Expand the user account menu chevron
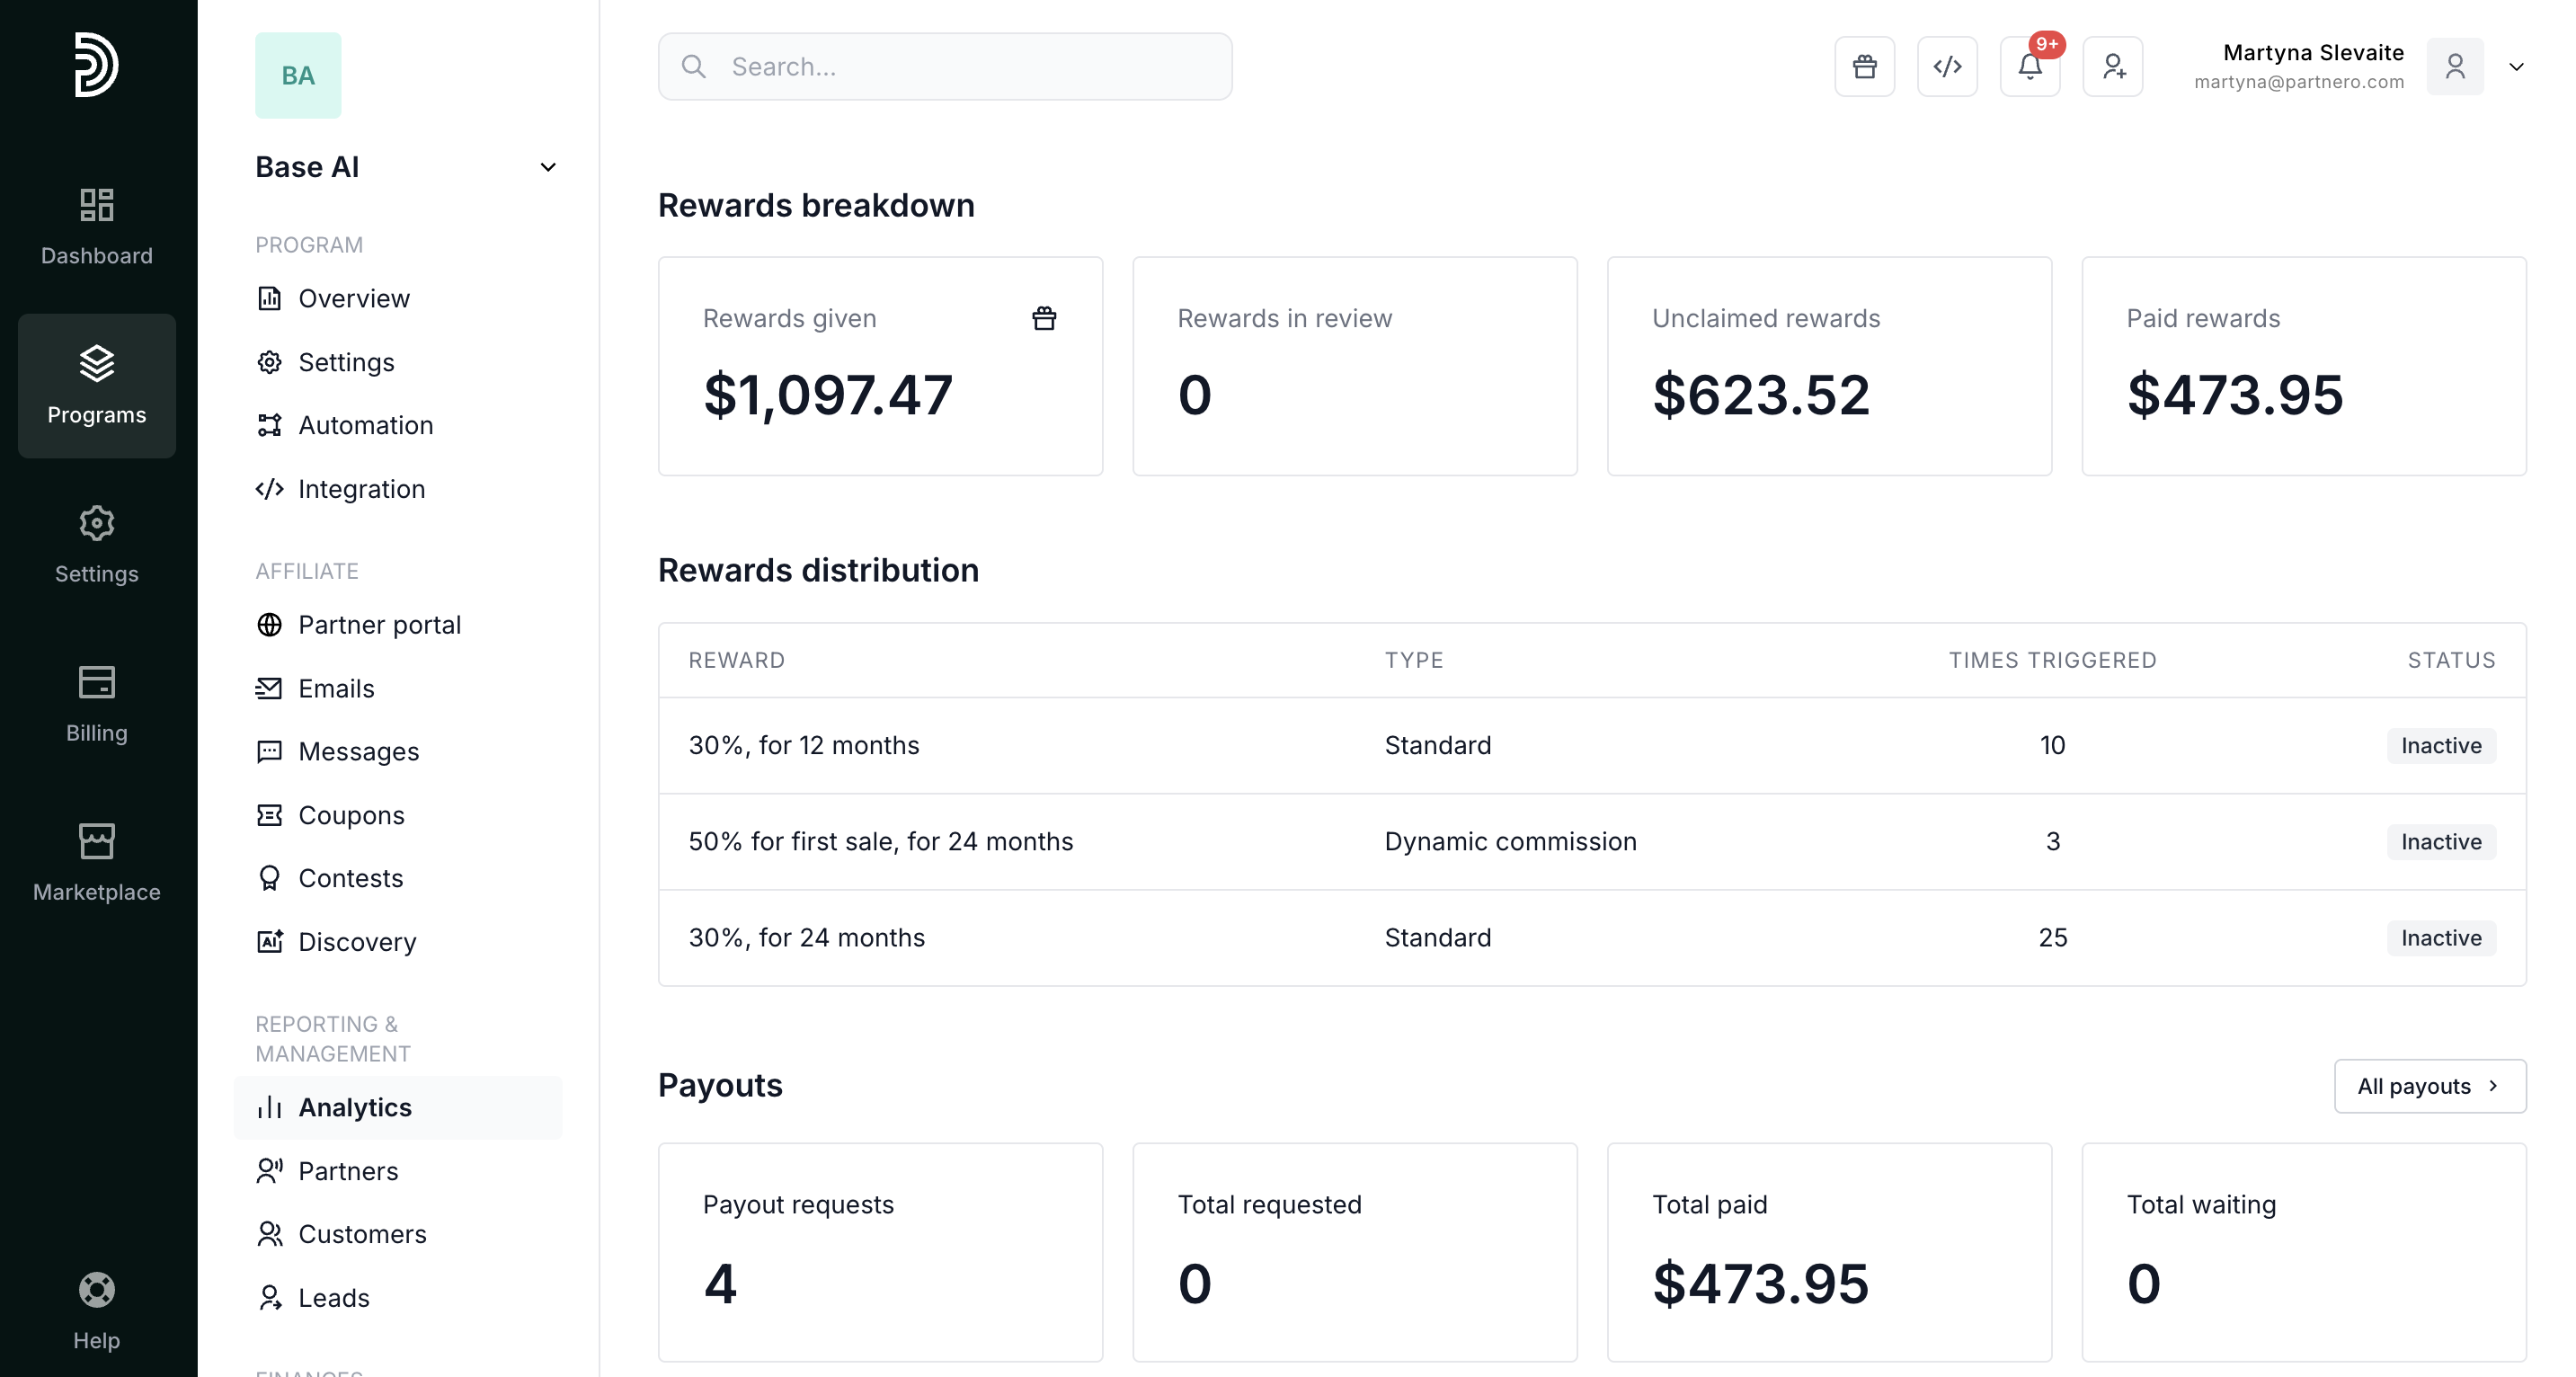Image resolution: width=2576 pixels, height=1377 pixels. pos(2516,67)
